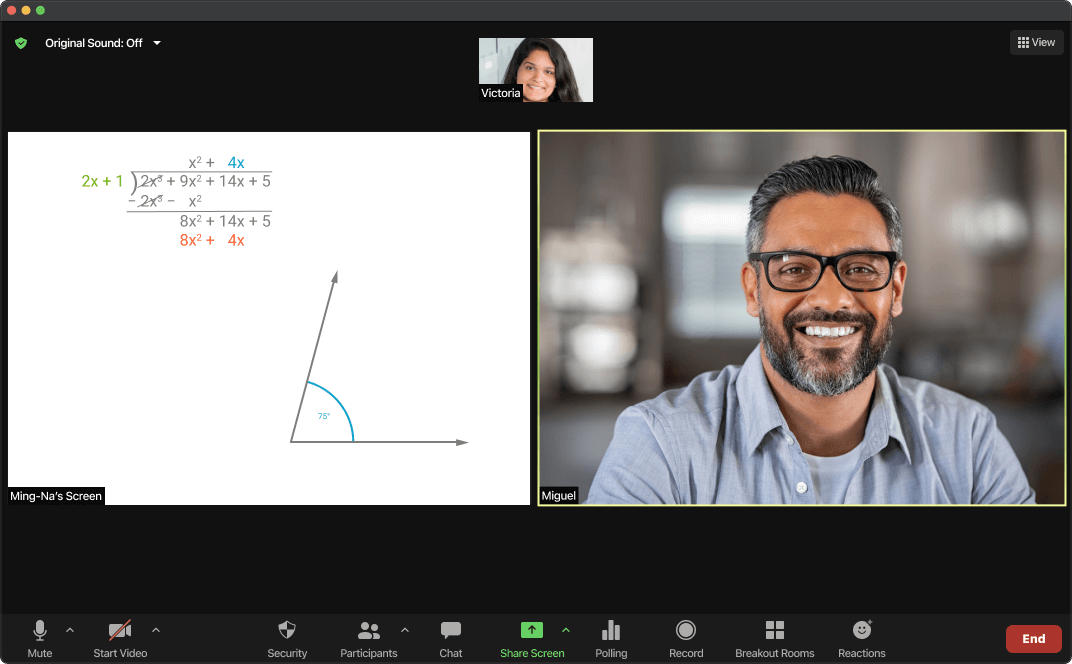Viewport: 1072px width, 664px height.
Task: Open the View layout menu
Action: (1036, 42)
